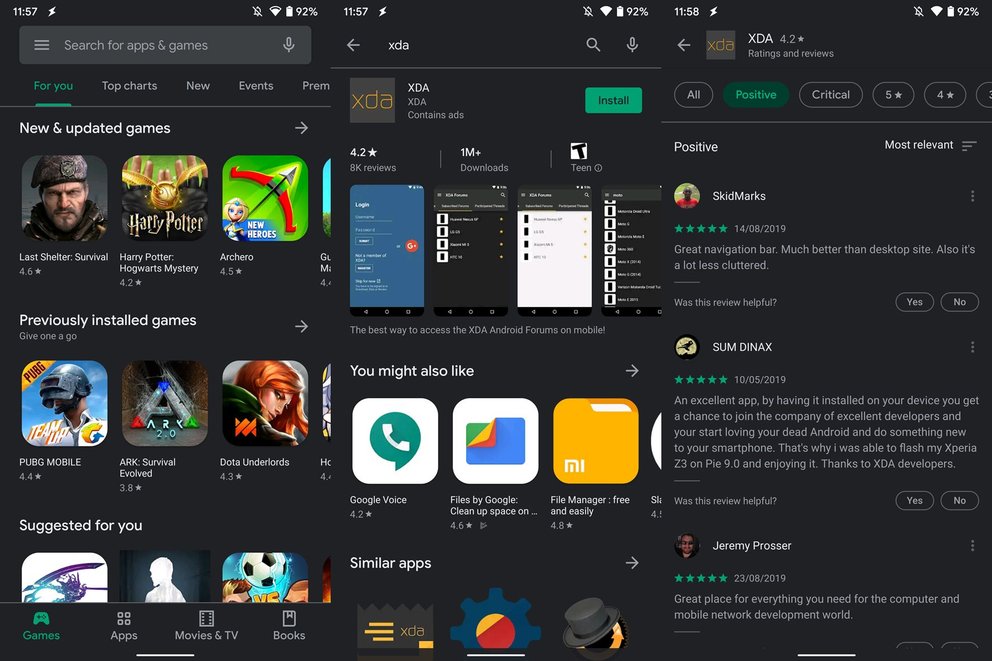Open the XDA login screenshot thumbnail
992x661 pixels.
pyautogui.click(x=387, y=250)
